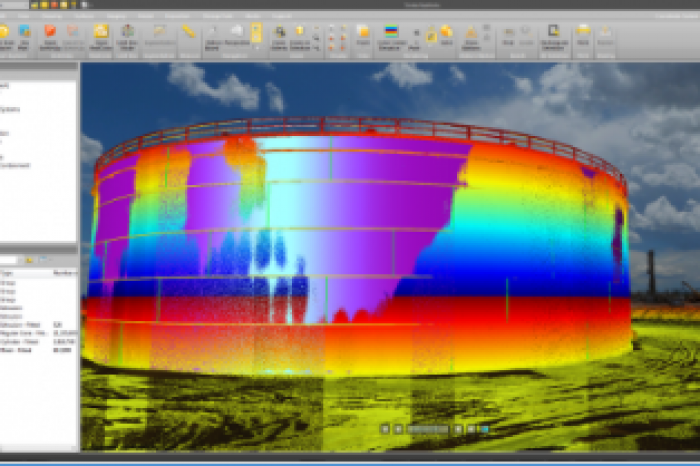Select the first item in the left tree panel

click(5, 86)
